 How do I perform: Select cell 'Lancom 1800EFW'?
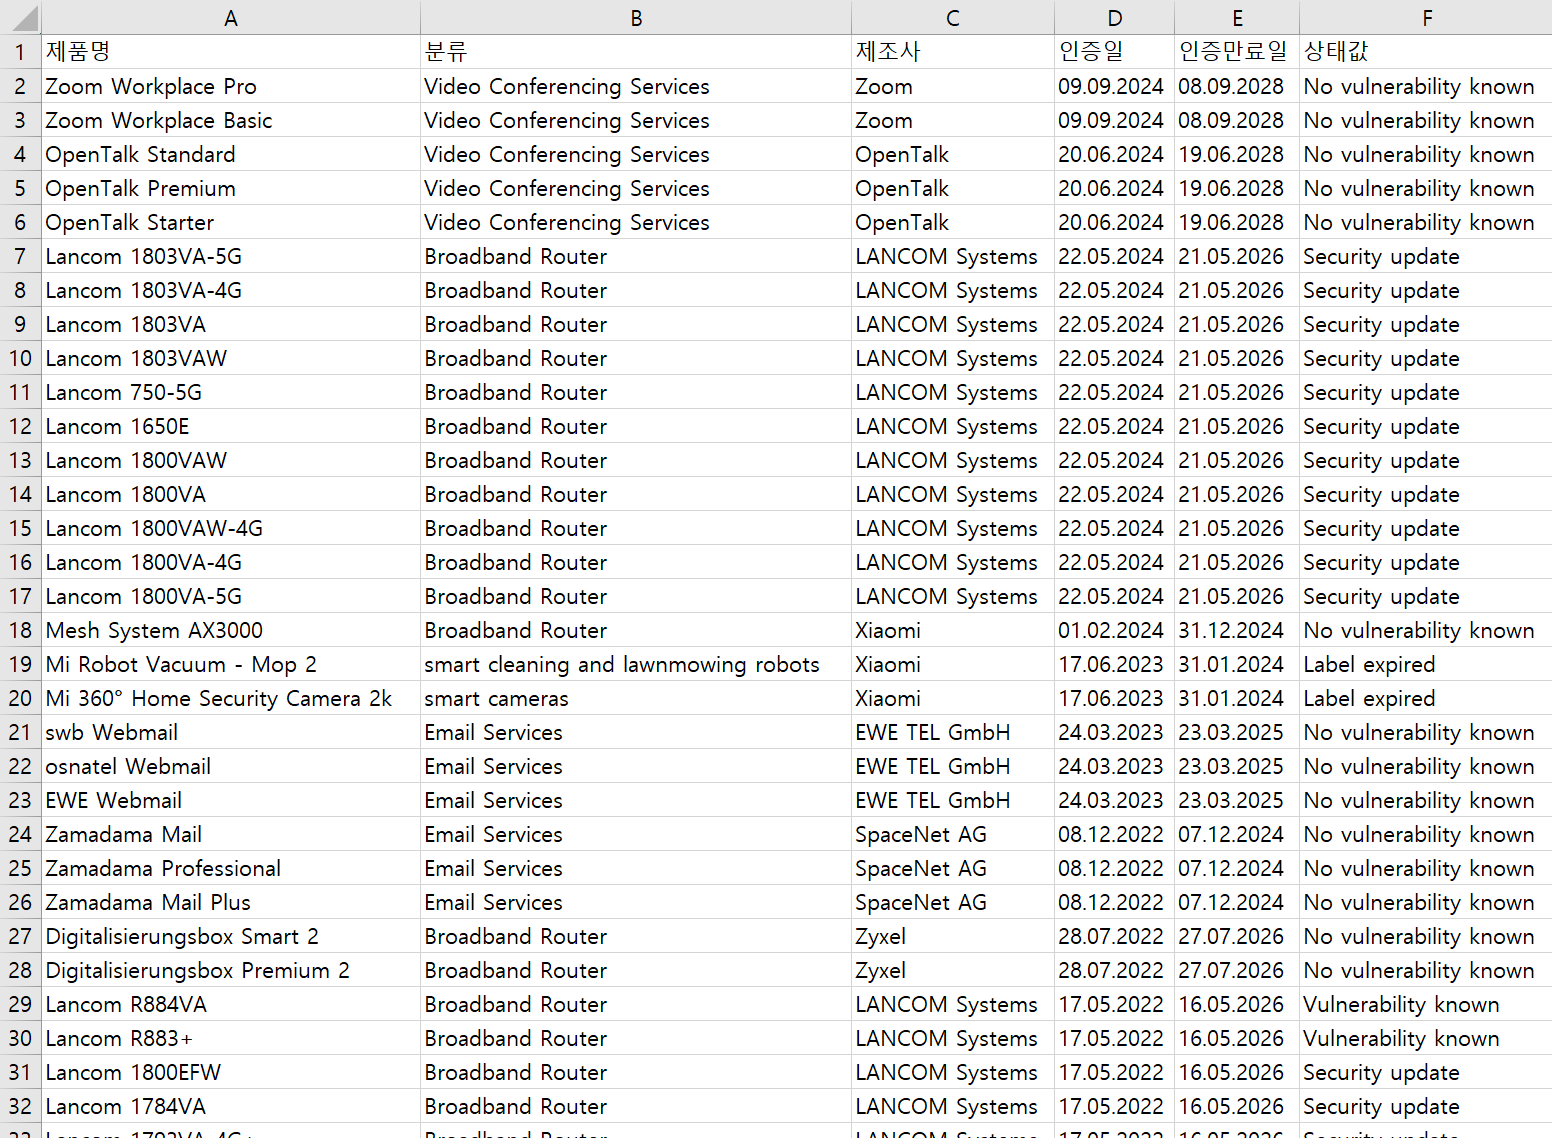[x=231, y=1072]
